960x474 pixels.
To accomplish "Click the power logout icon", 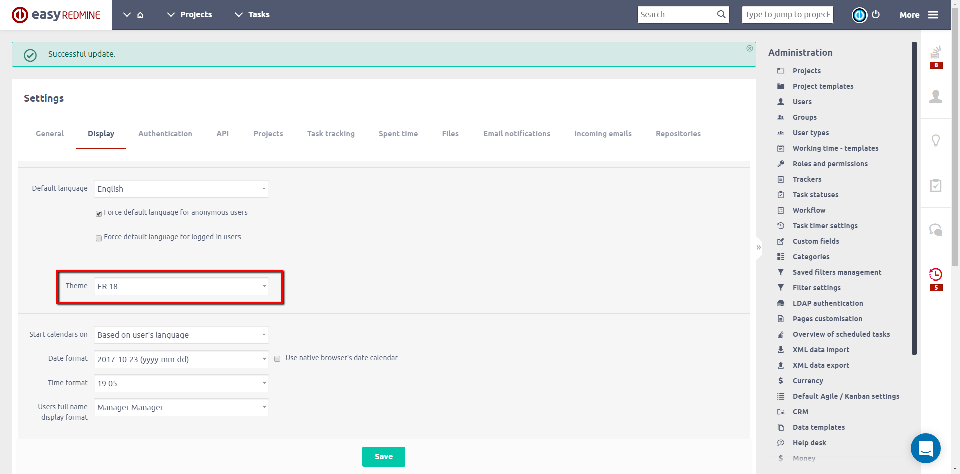I will tap(876, 15).
